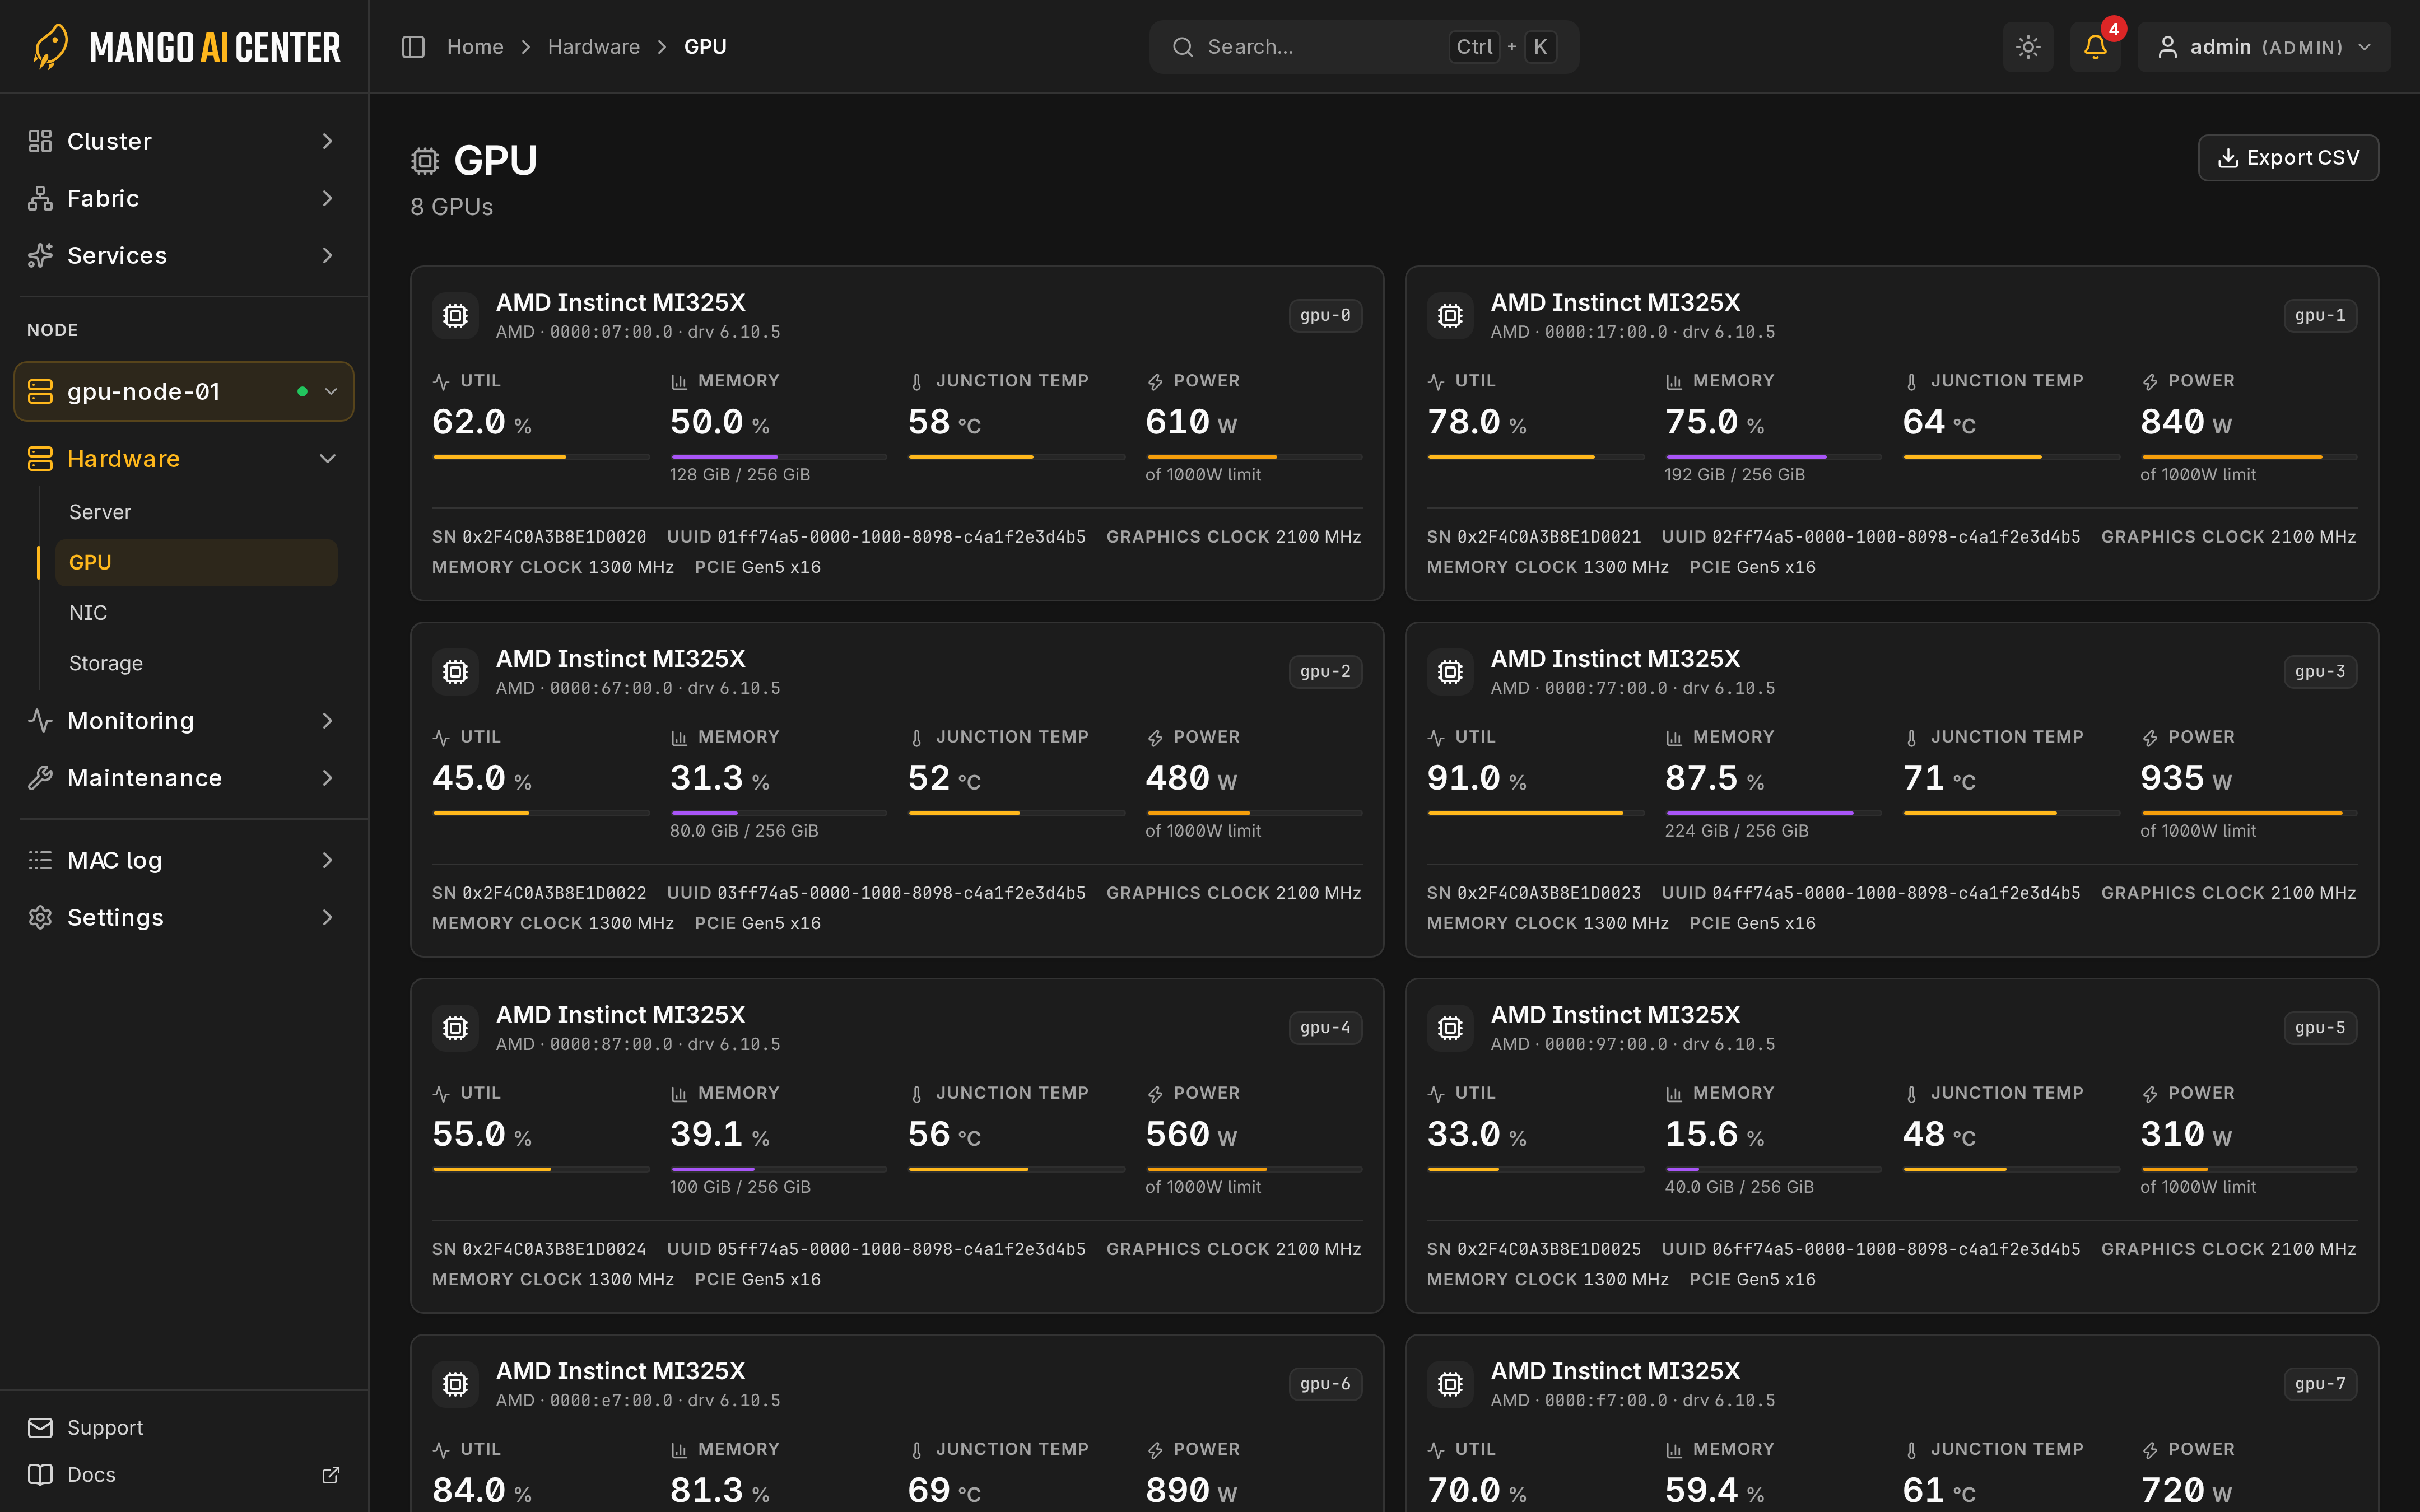Click the Support envelope icon
This screenshot has width=2420, height=1512.
click(x=40, y=1428)
